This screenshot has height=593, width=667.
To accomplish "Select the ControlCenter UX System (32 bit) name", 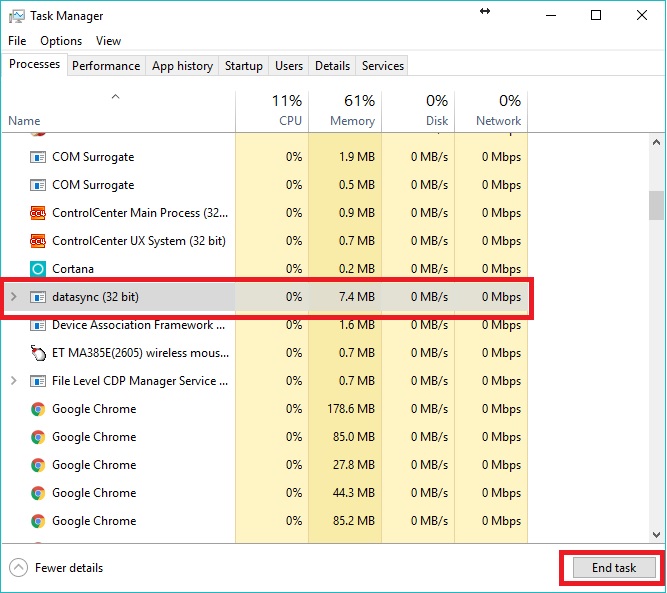I will [139, 241].
